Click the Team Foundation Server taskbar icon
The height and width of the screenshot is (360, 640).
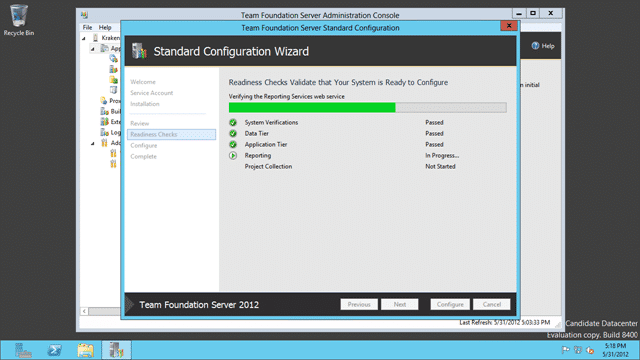[116, 350]
